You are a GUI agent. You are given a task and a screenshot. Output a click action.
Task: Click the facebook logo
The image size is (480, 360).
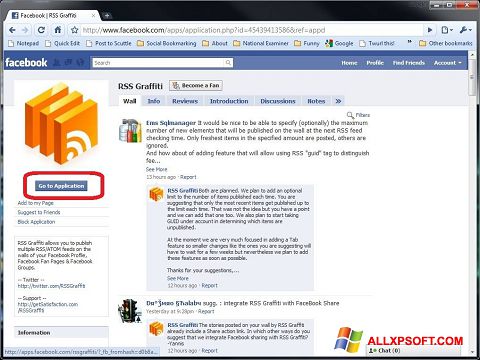coord(26,62)
